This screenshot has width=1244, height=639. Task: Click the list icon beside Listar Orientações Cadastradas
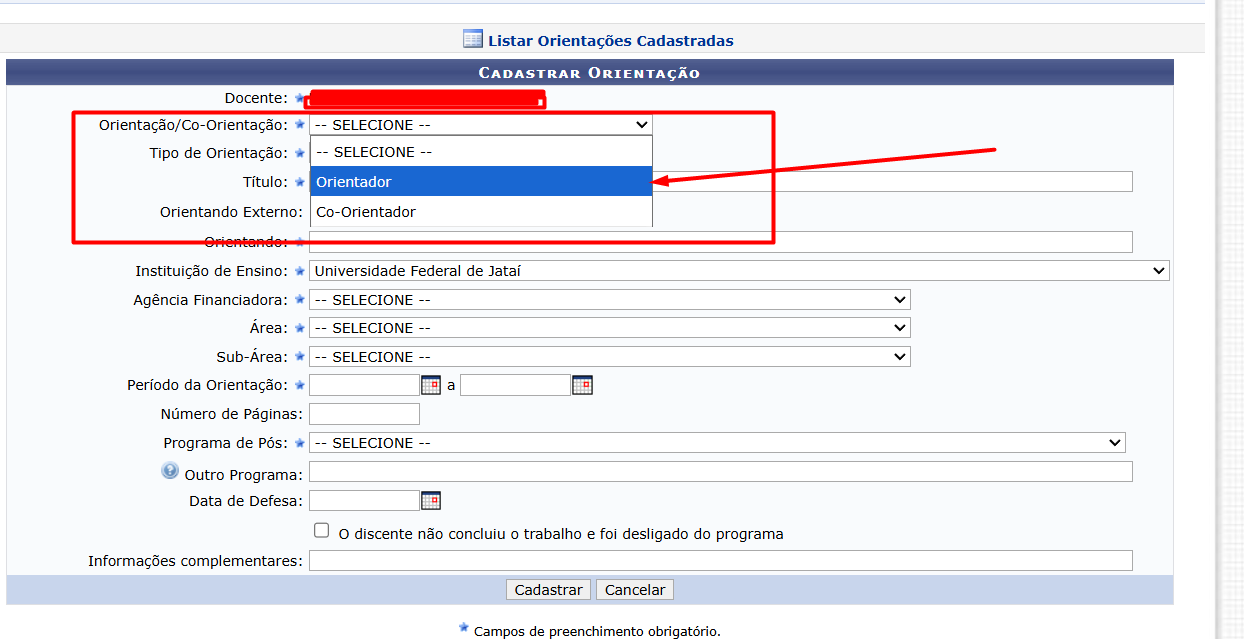[x=473, y=40]
